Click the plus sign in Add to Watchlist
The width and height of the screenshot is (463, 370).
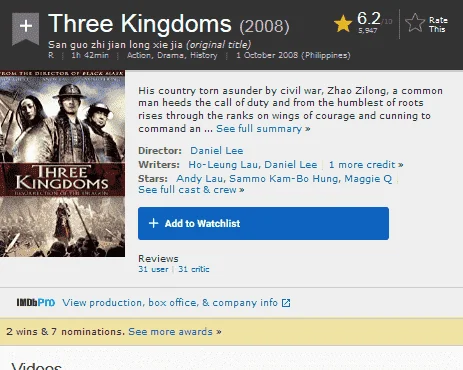point(153,223)
